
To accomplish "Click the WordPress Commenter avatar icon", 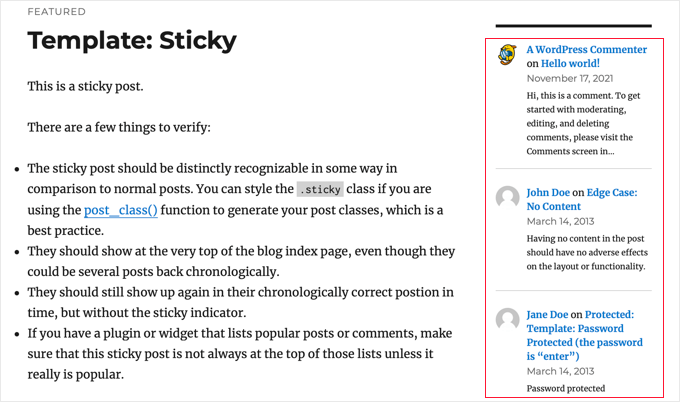I will click(507, 55).
